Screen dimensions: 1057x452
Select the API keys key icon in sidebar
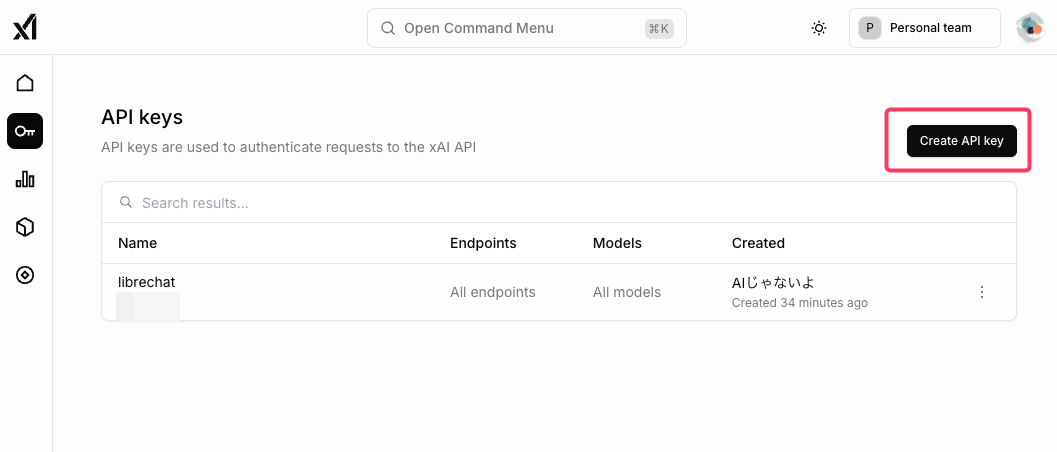click(25, 131)
